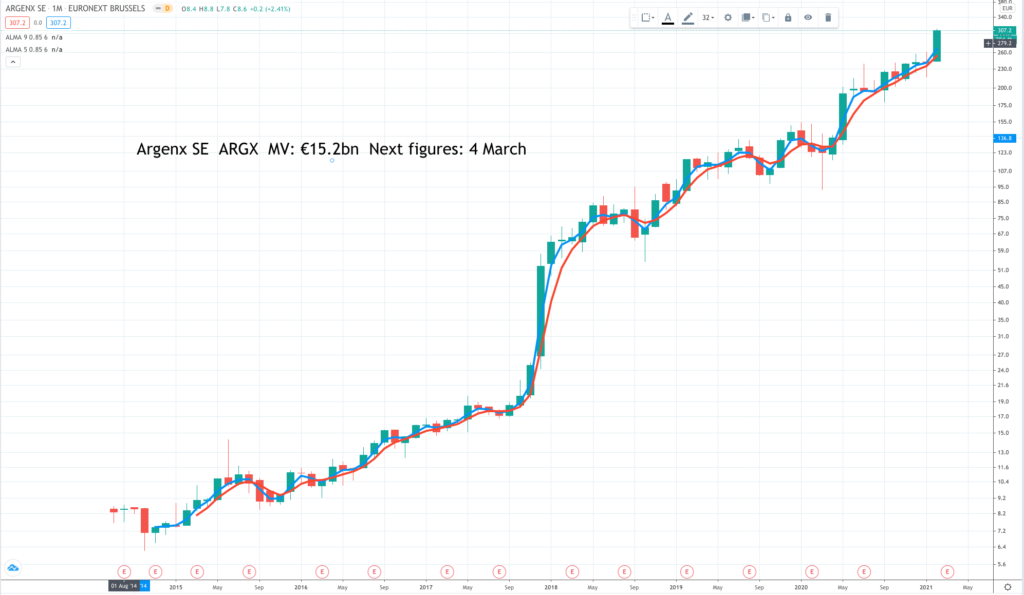Click the 2015 label on the time axis
1024x595 pixels.
pyautogui.click(x=176, y=587)
